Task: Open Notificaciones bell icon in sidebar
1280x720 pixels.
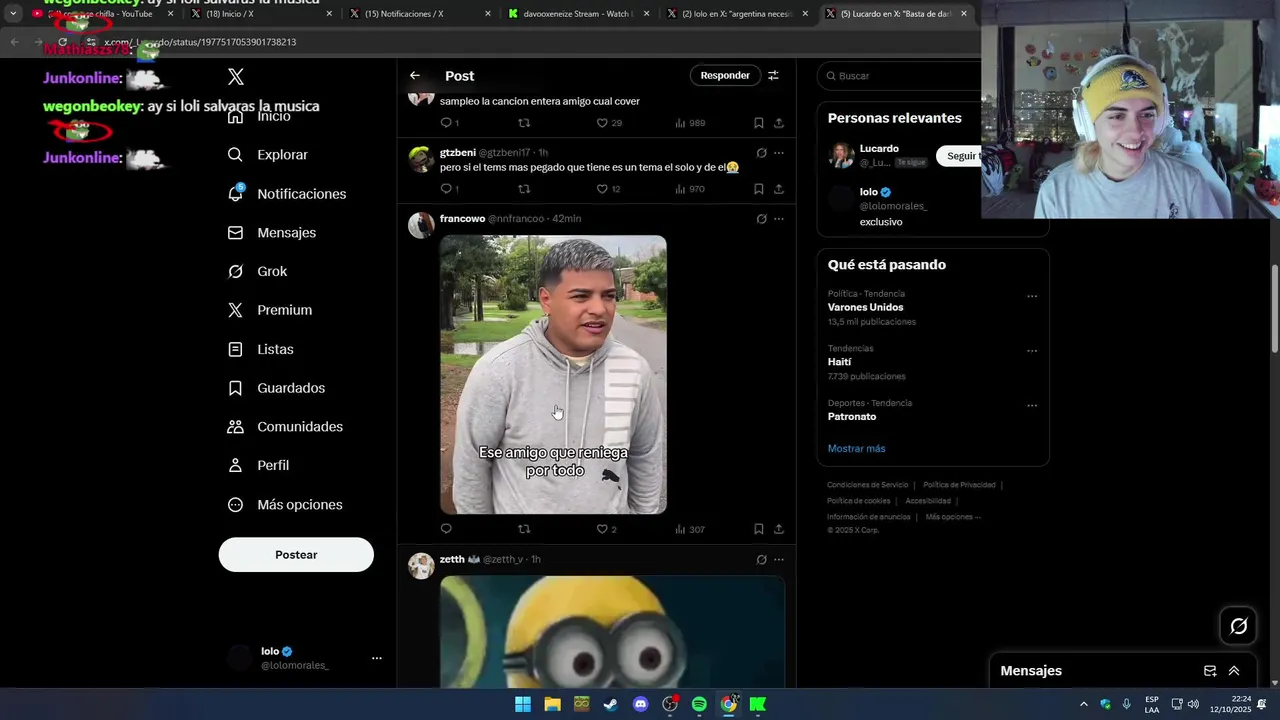Action: point(235,193)
